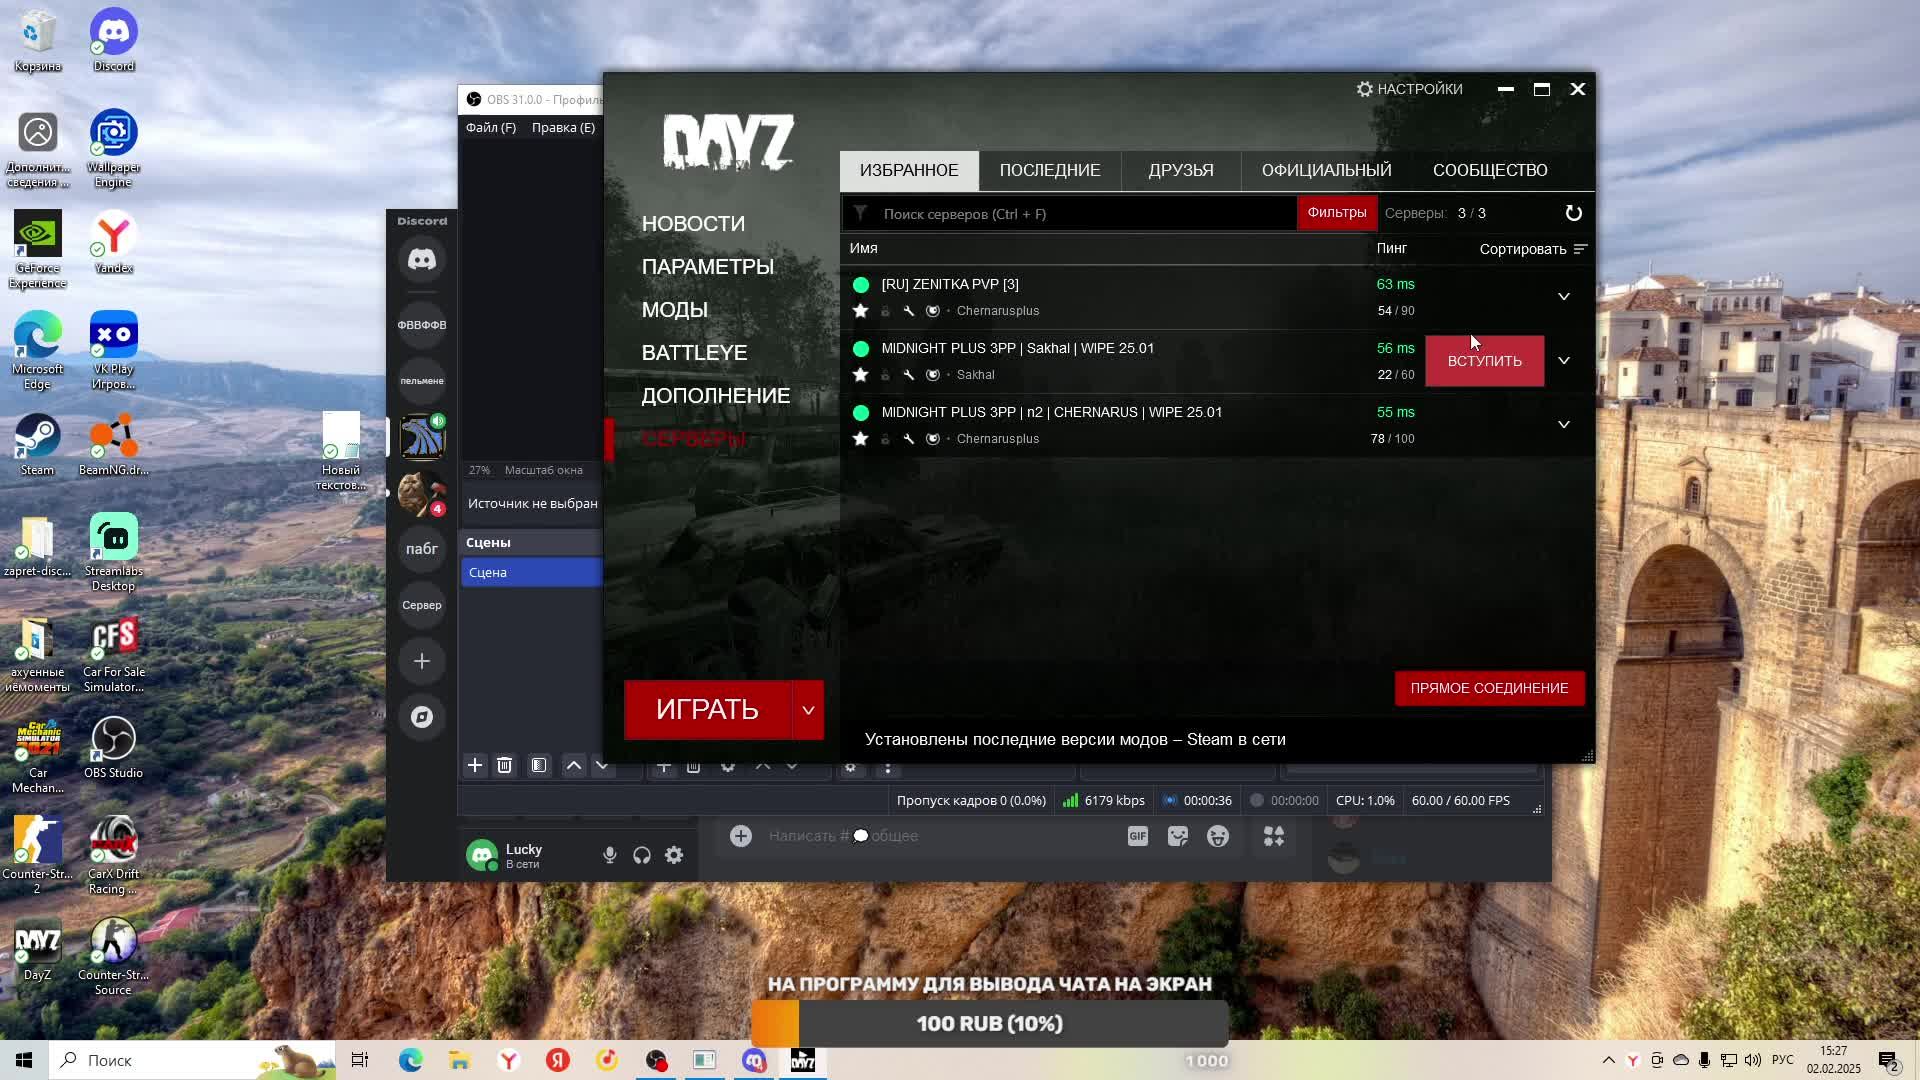Add a Discord server with plus icon
The height and width of the screenshot is (1080, 1920).
click(422, 661)
